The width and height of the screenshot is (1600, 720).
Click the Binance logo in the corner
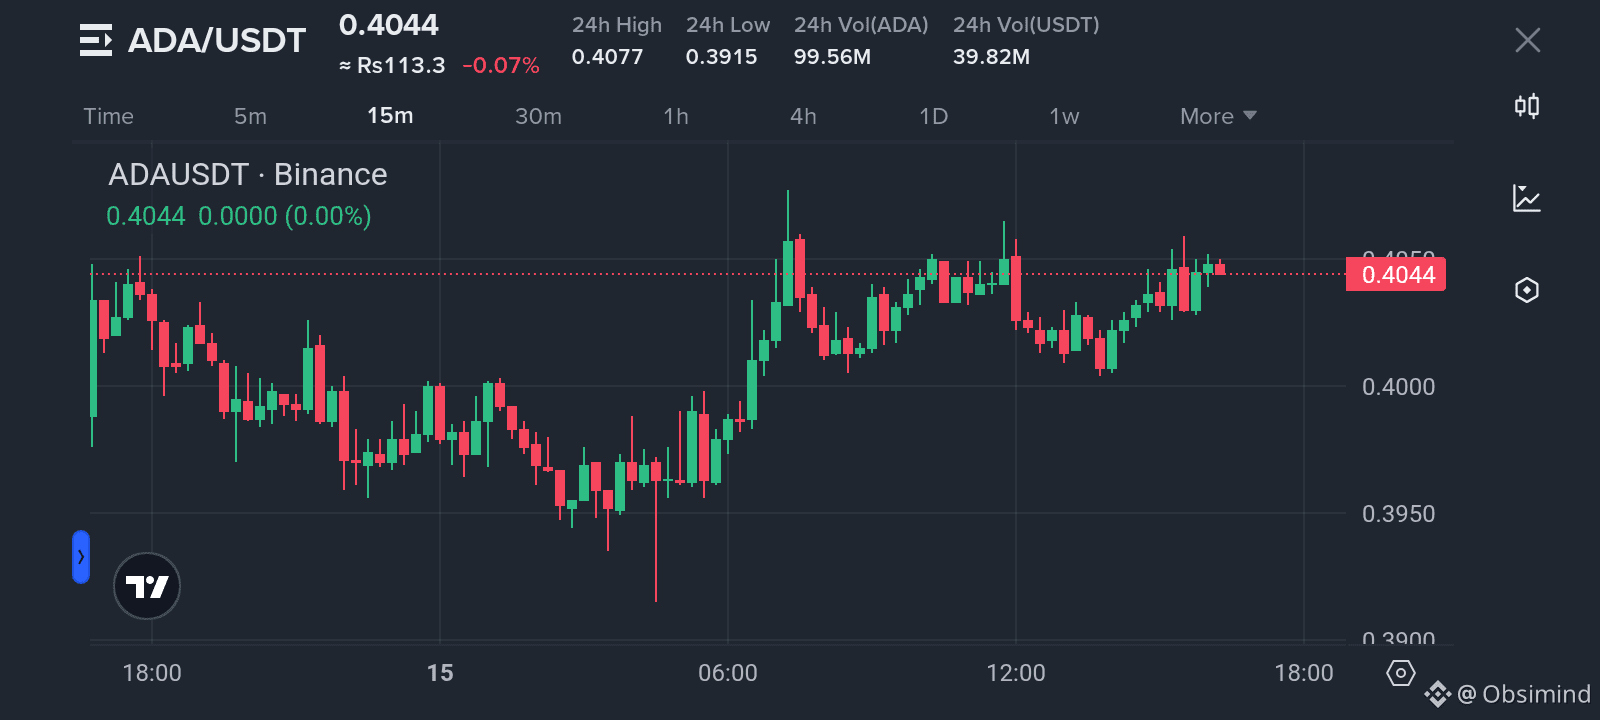(x=1436, y=693)
